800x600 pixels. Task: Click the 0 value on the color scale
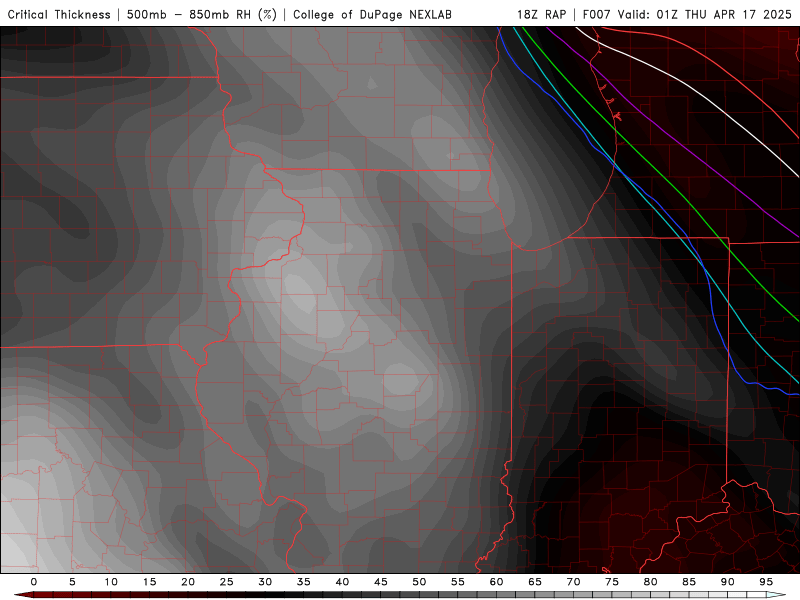[34, 582]
